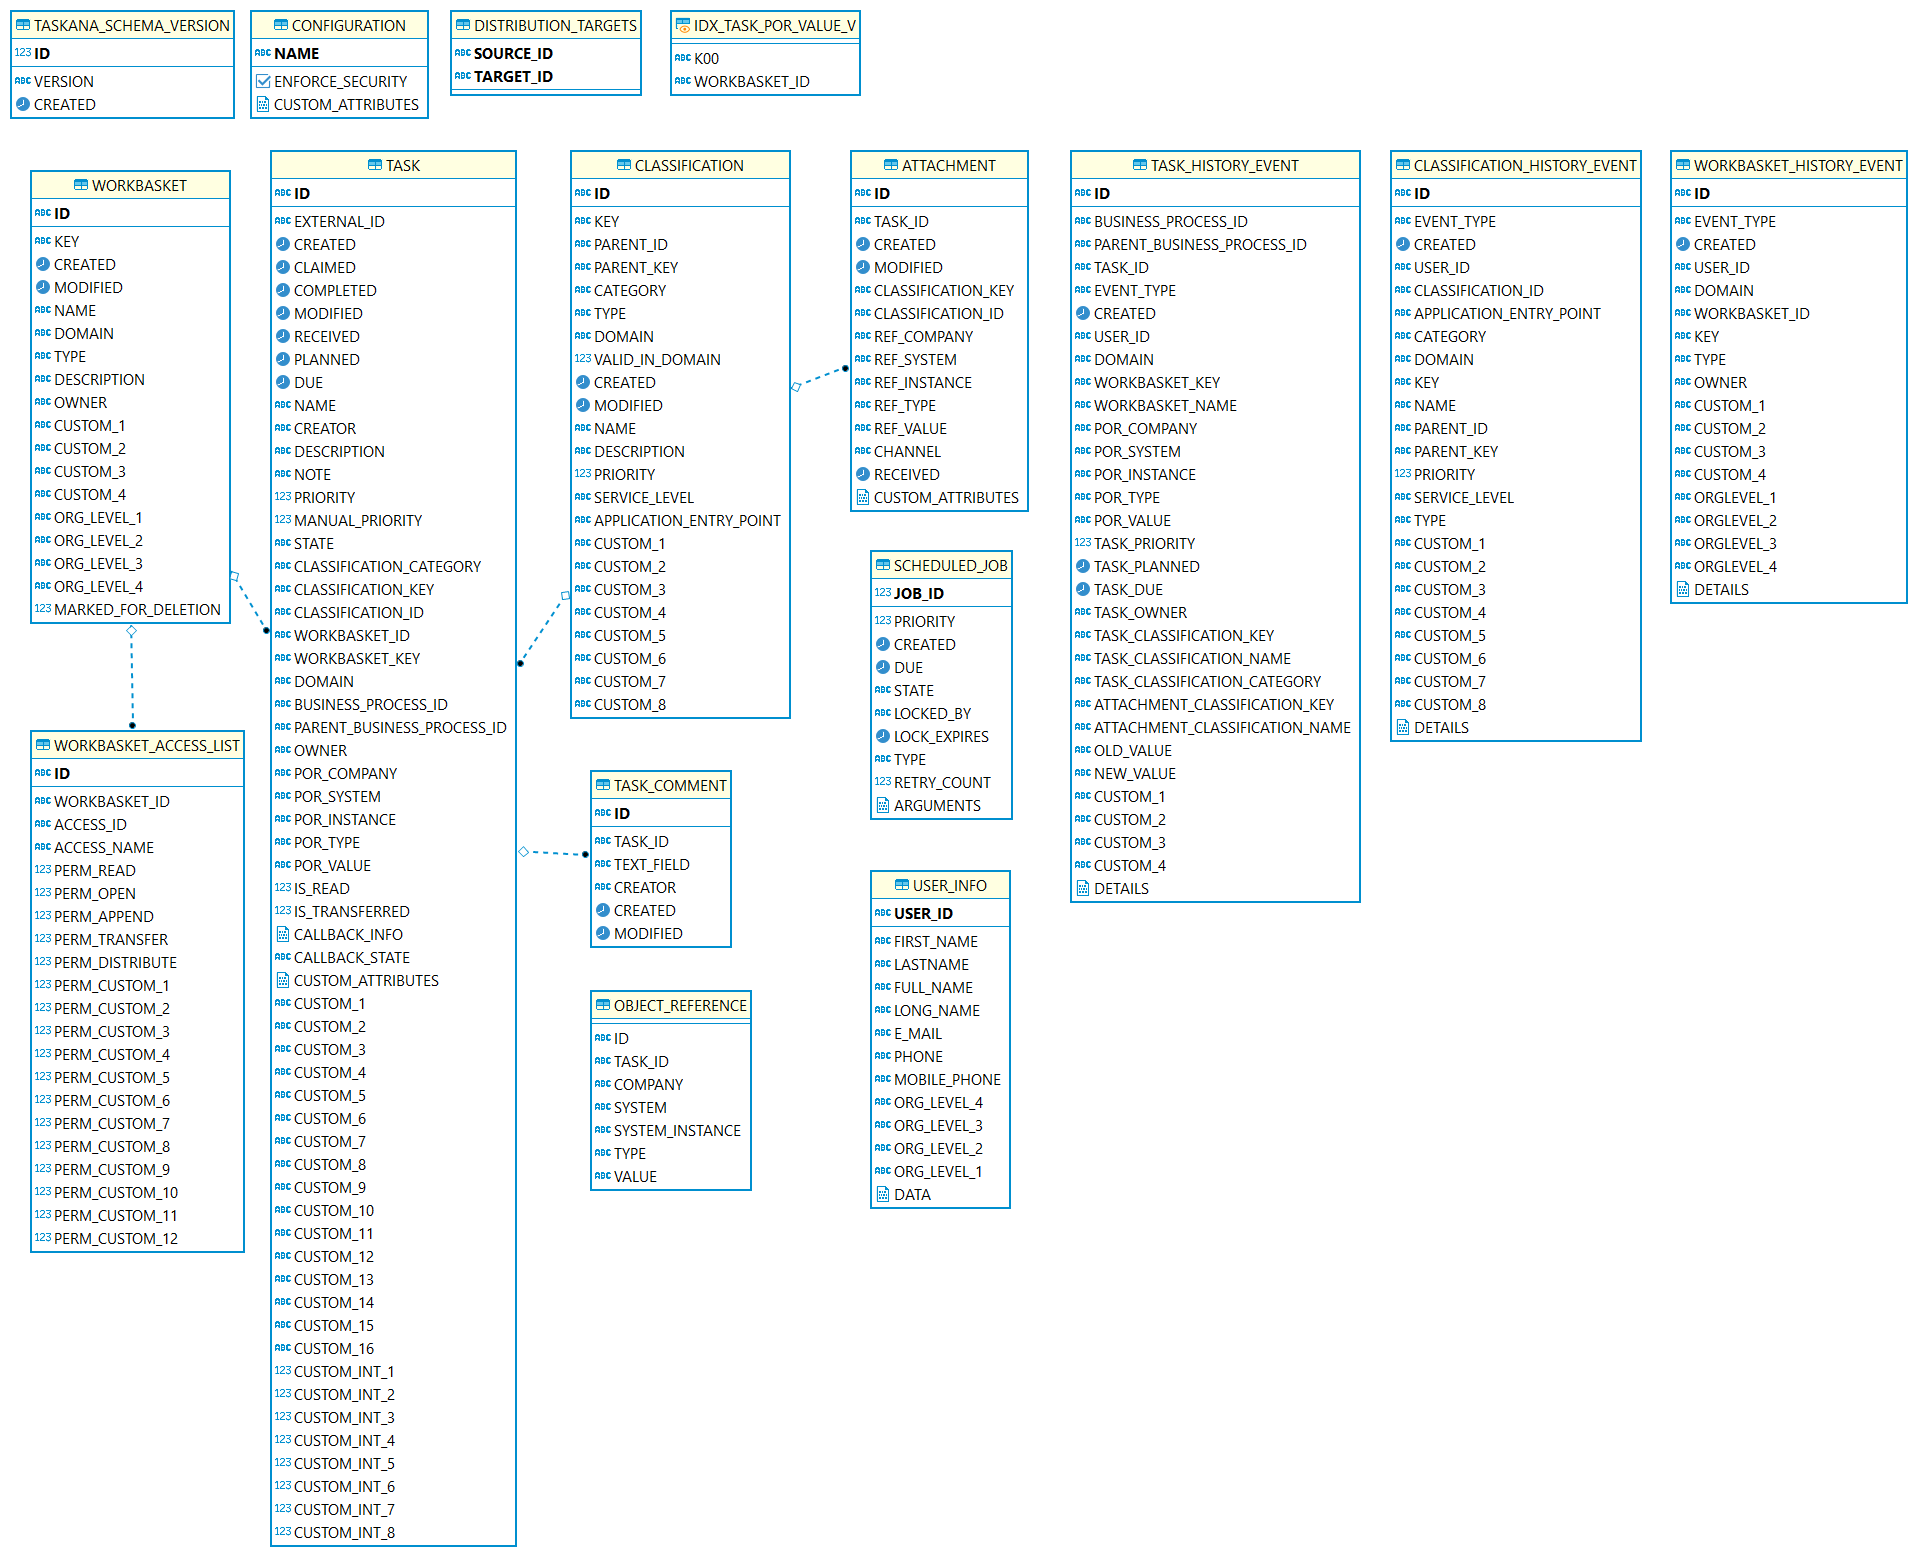Click the clock icon beside LOCK_EXPIRES

[x=883, y=736]
